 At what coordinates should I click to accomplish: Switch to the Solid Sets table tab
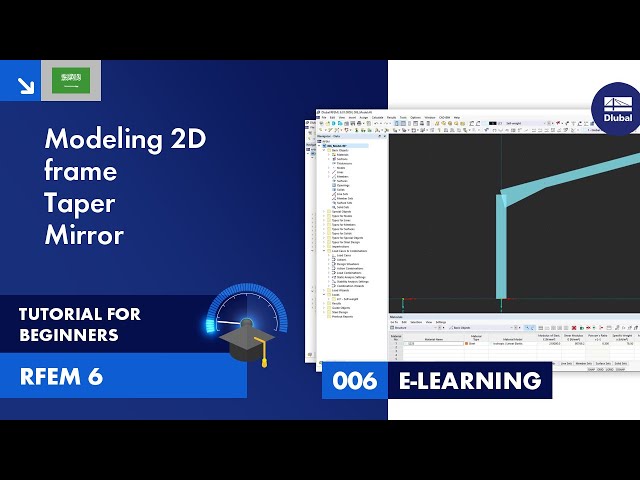(x=621, y=363)
